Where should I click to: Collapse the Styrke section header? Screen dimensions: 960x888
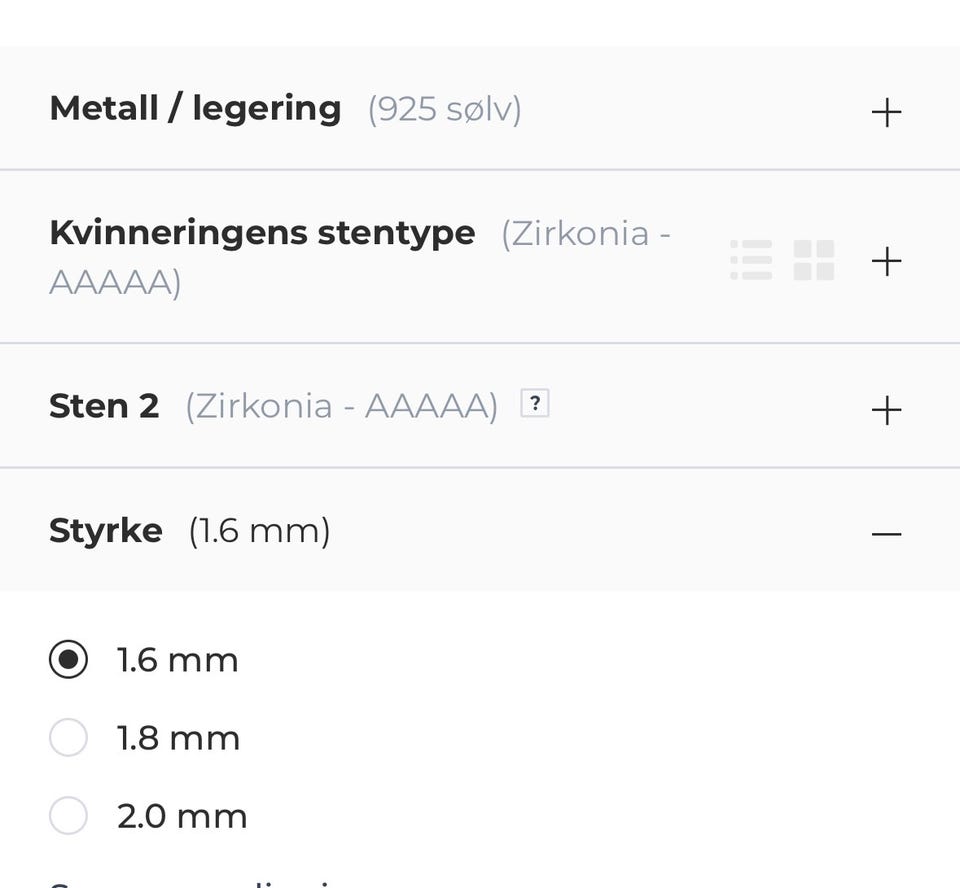(x=105, y=530)
